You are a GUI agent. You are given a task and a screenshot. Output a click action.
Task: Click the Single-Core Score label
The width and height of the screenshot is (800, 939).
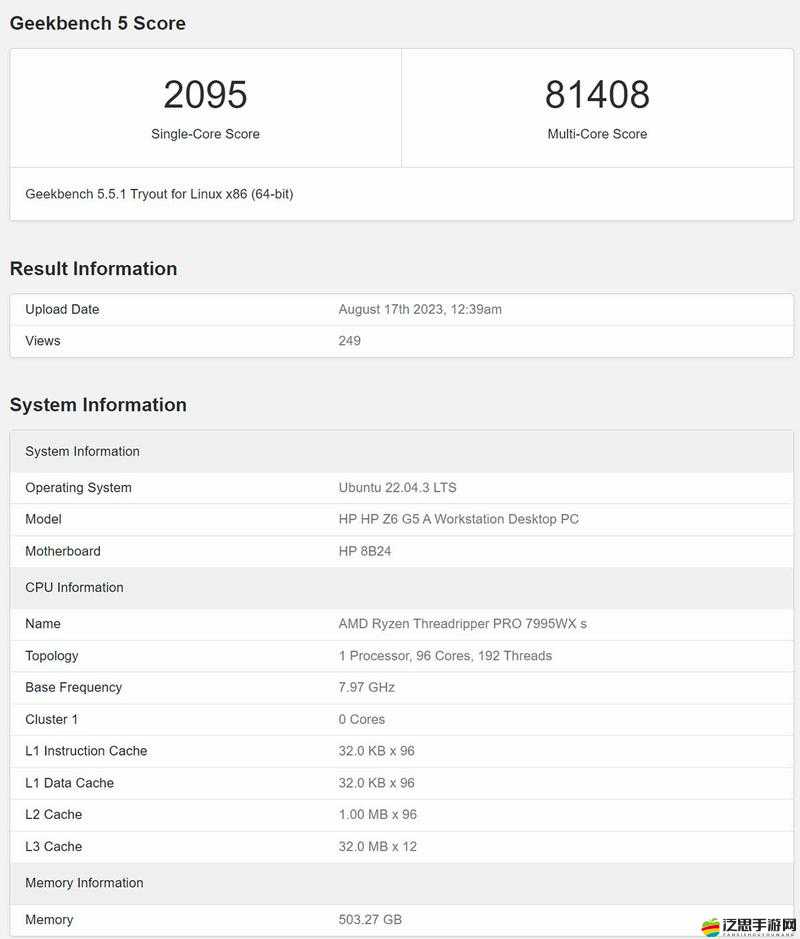(205, 134)
